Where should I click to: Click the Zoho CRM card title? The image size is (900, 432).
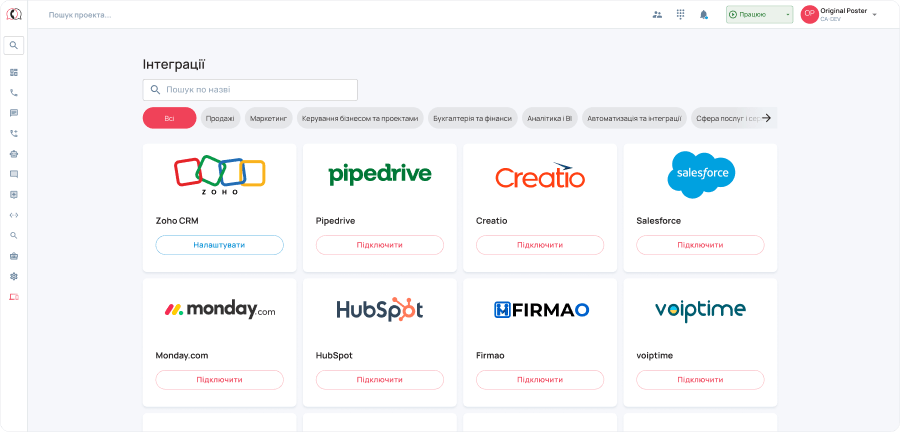point(177,220)
